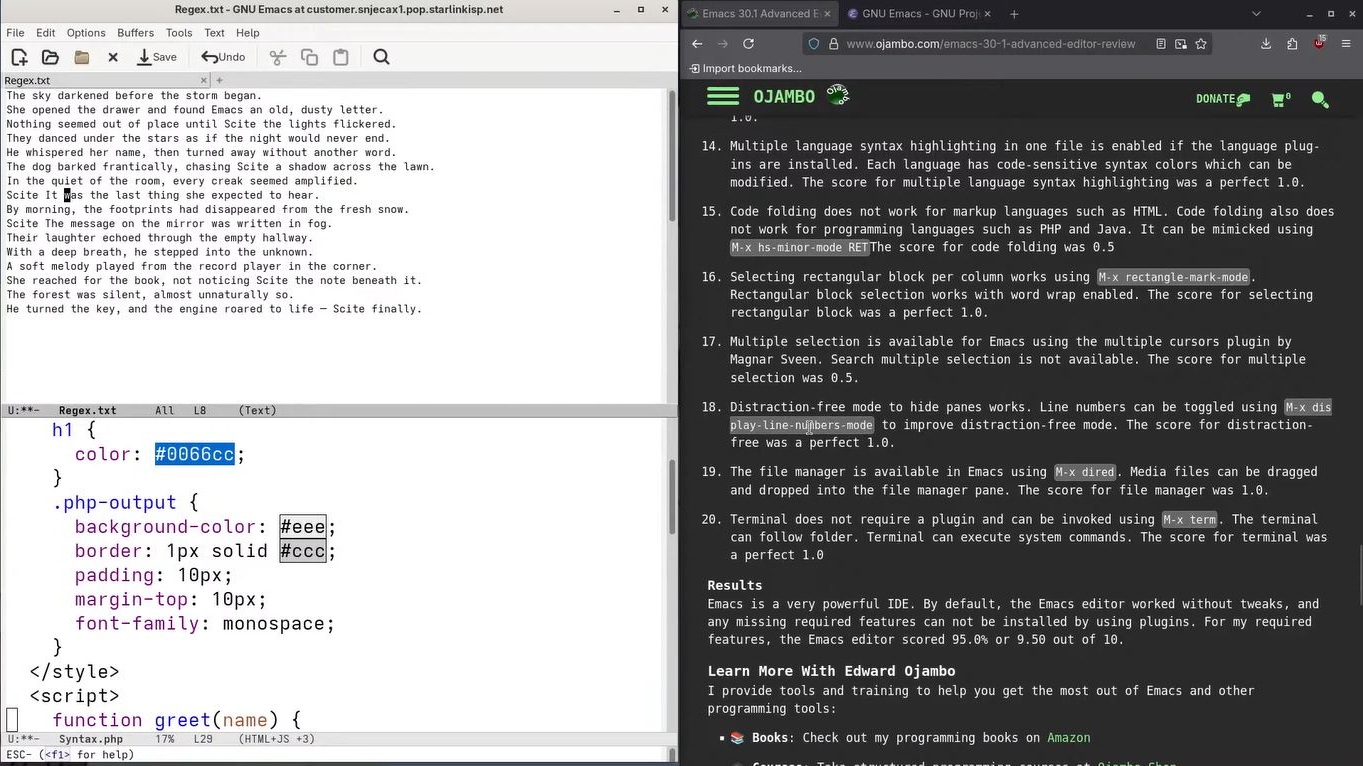This screenshot has width=1363, height=766.
Task: Open the Firefox application menu button
Action: (x=1344, y=44)
